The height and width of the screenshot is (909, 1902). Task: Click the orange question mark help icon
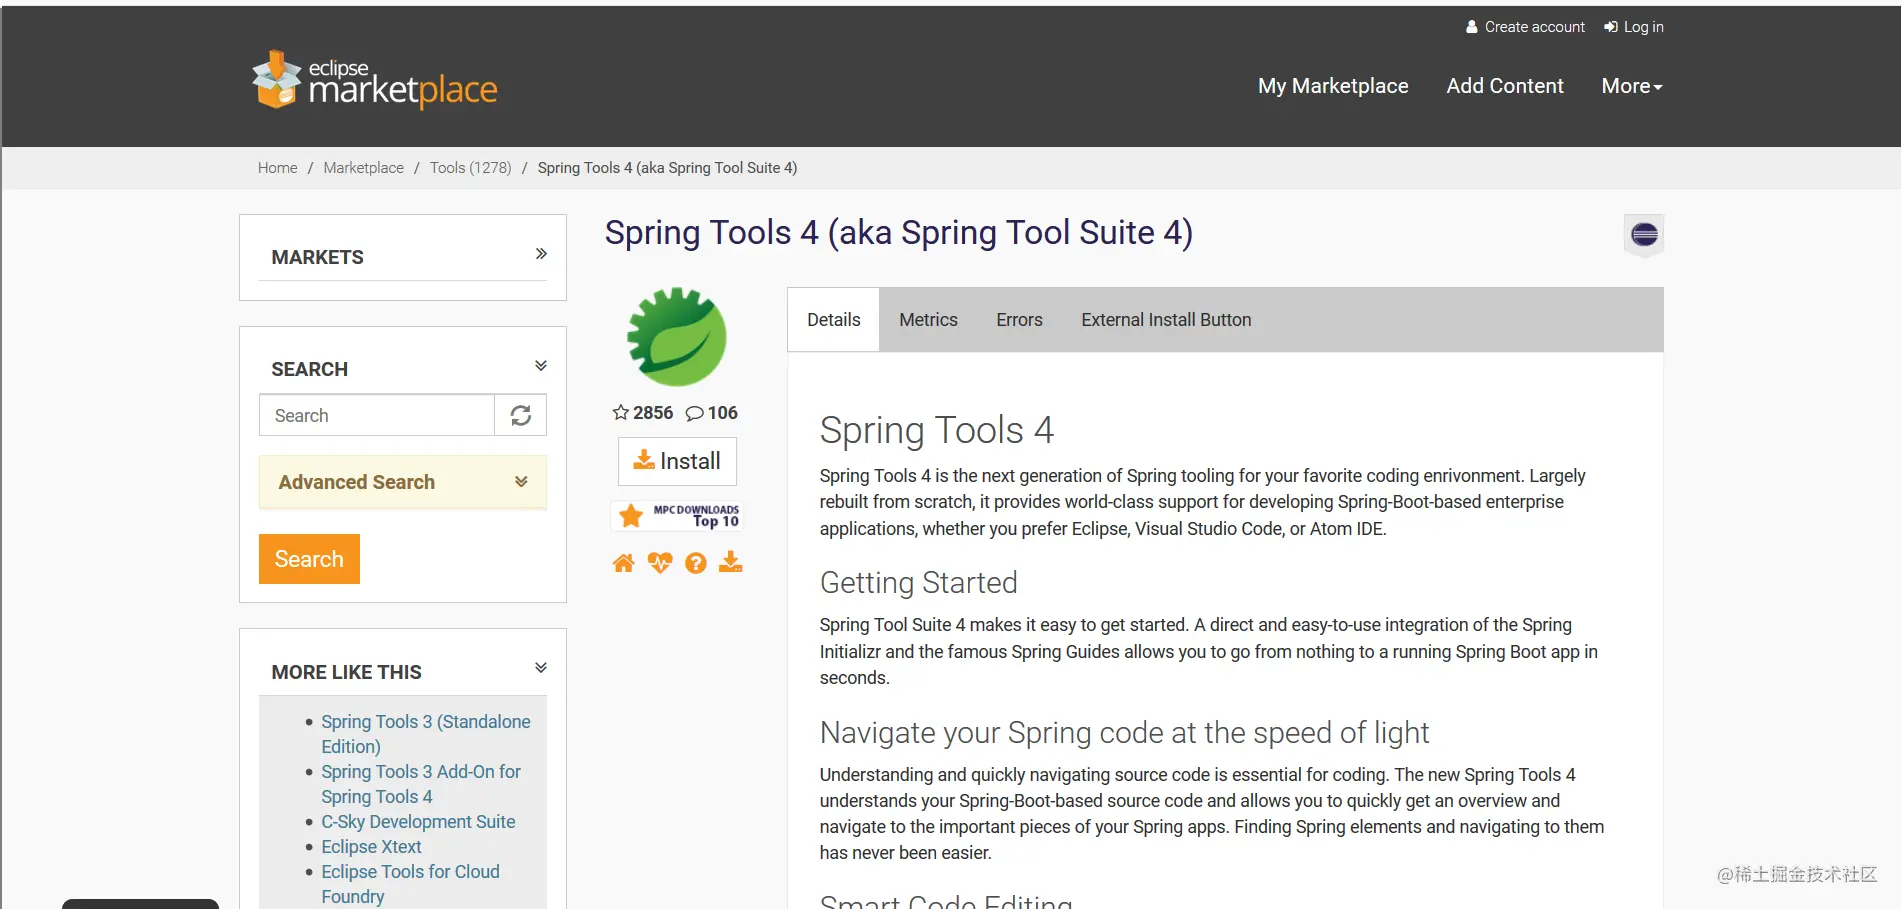pos(696,563)
